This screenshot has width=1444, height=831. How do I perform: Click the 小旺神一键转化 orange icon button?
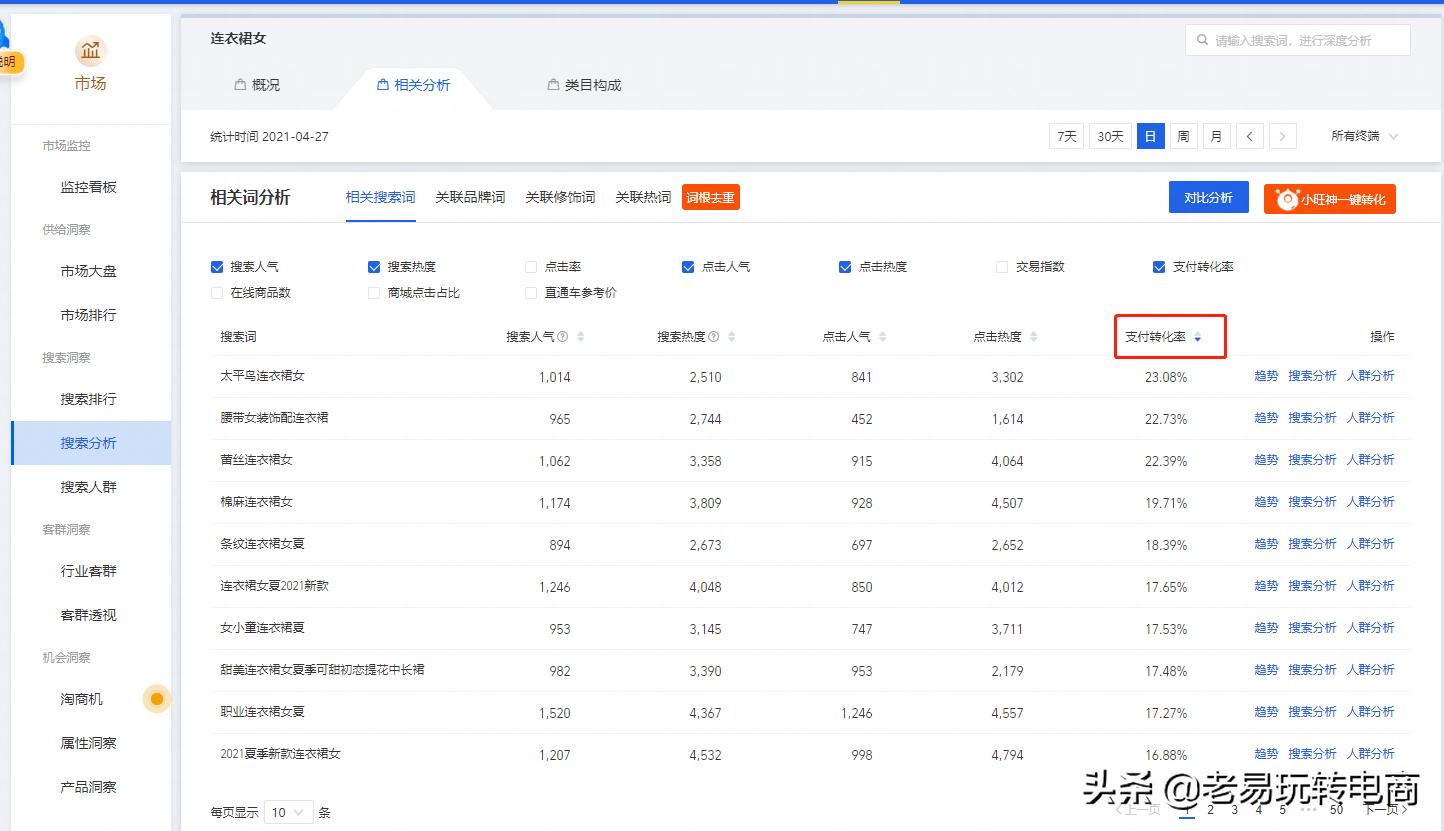pos(1329,199)
